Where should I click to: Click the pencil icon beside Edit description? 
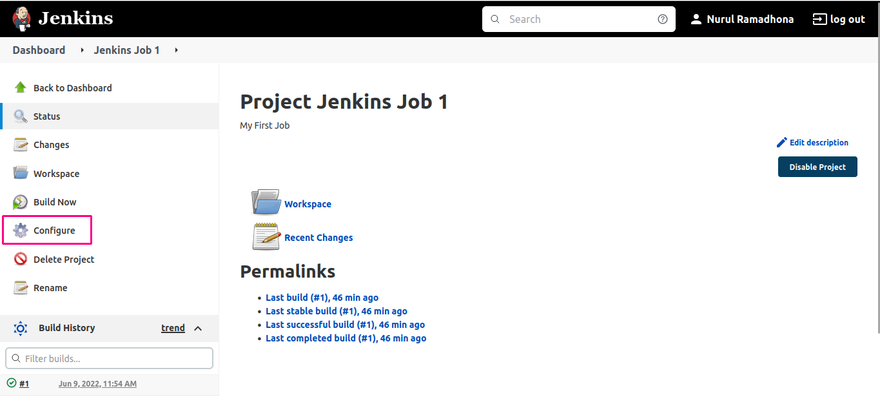point(782,142)
